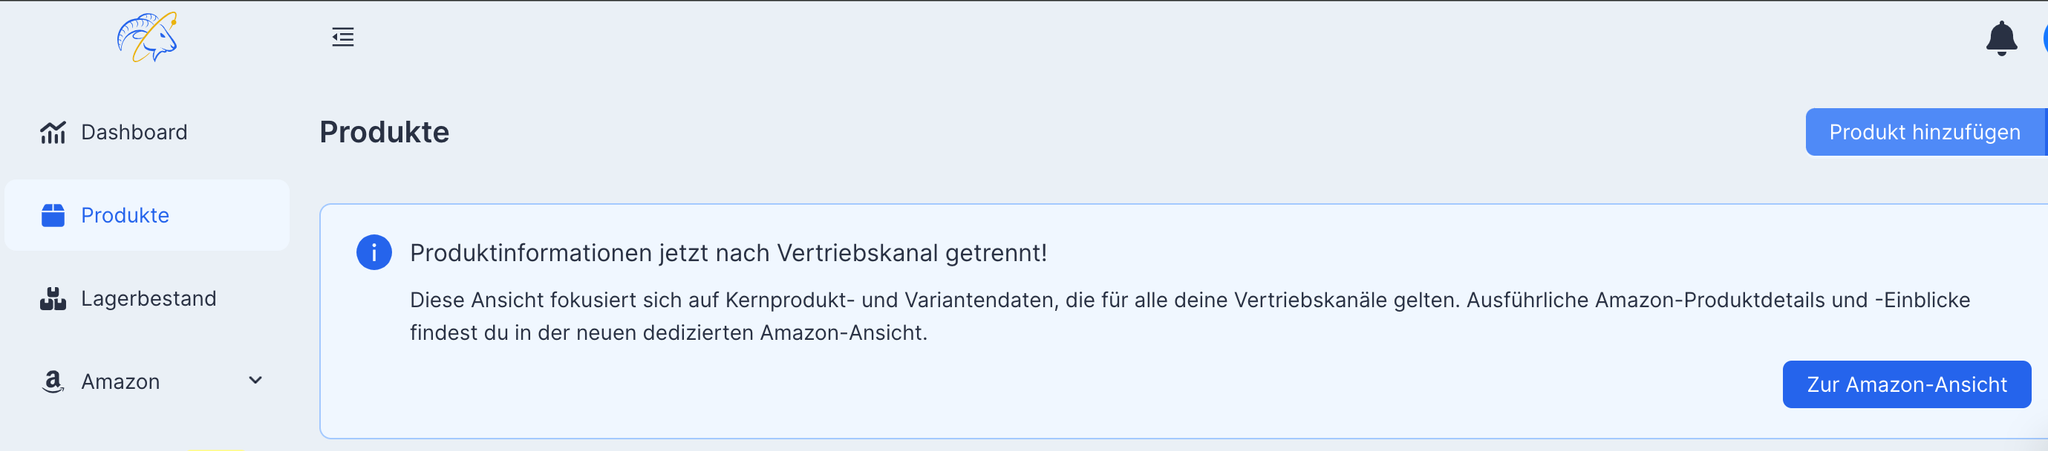Screen dimensions: 2048x451
Task: Click the user avatar beside the bell
Action: [x=2044, y=38]
